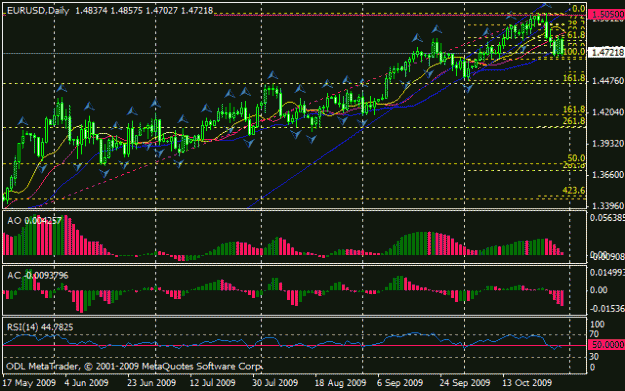Select the pink 50.0000 RSI level label
Viewport: 625px width, 391px height.
[x=606, y=345]
